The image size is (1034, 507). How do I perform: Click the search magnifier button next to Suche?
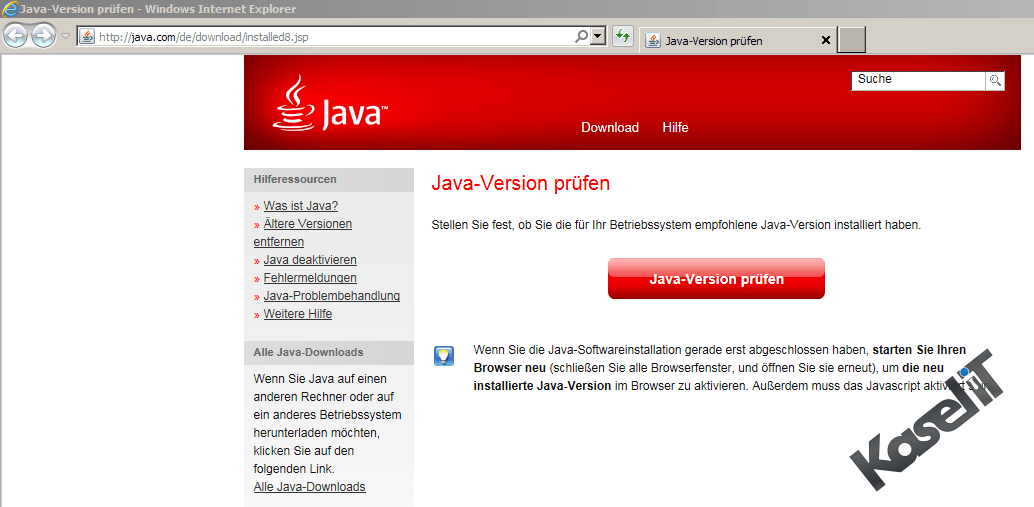(x=995, y=81)
